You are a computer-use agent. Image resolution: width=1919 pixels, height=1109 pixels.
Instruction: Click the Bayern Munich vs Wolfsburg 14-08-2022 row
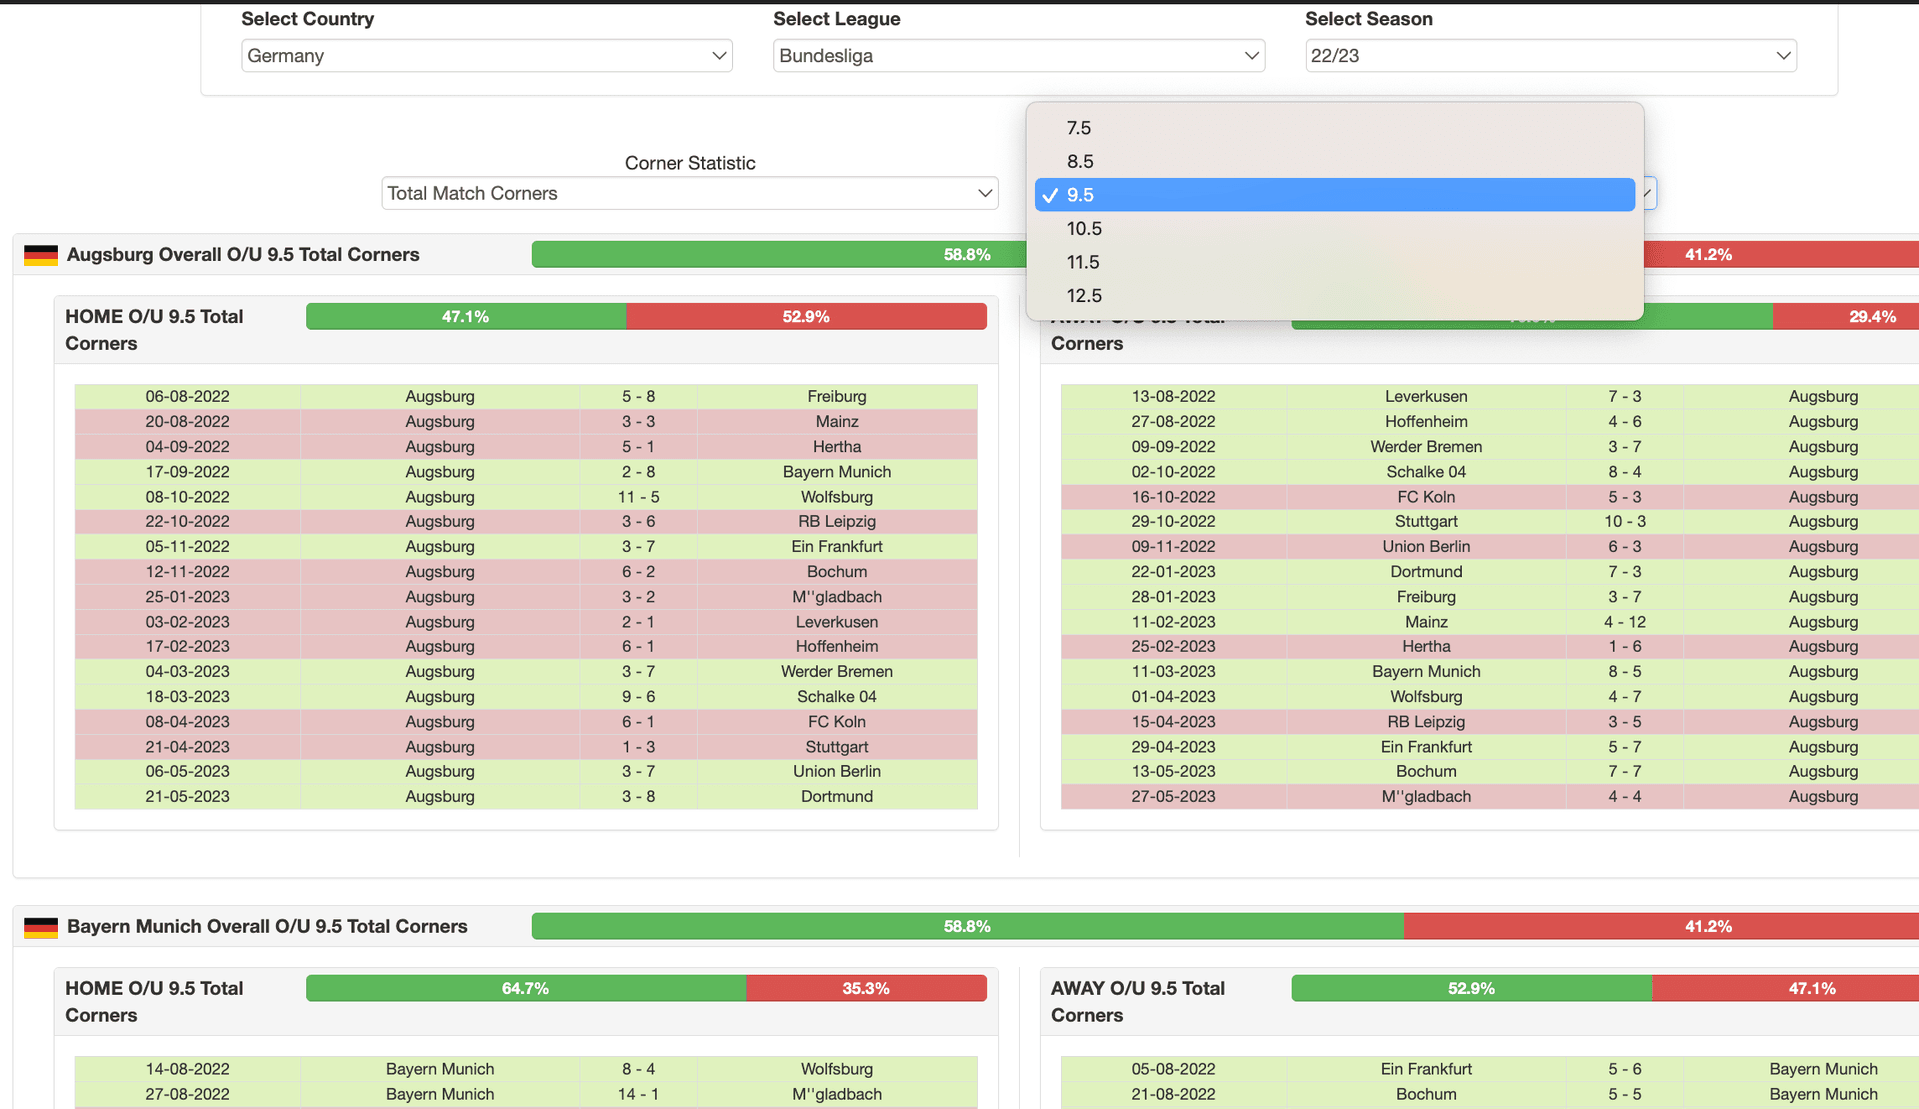pyautogui.click(x=526, y=1069)
